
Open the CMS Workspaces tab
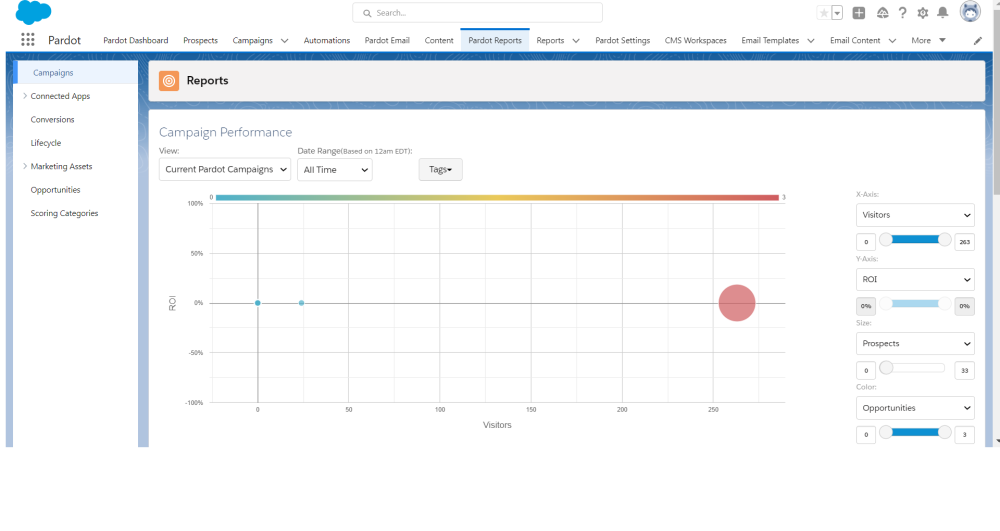(x=696, y=40)
